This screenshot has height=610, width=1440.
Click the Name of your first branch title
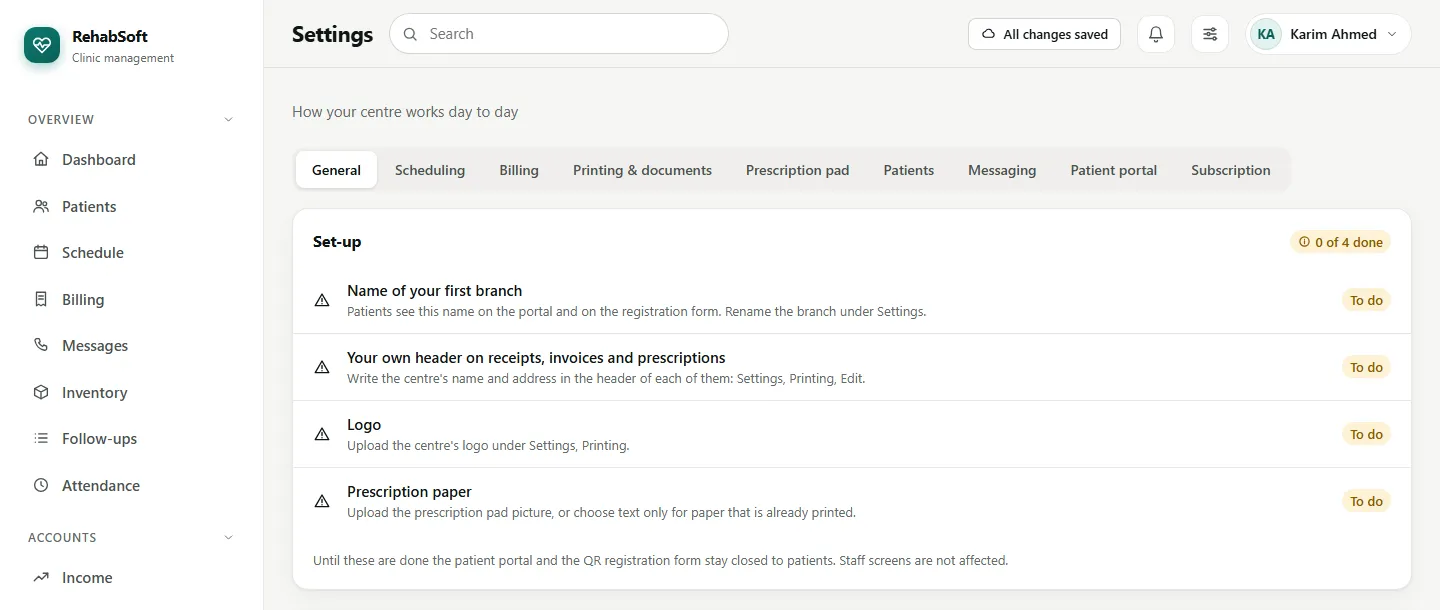(x=434, y=291)
